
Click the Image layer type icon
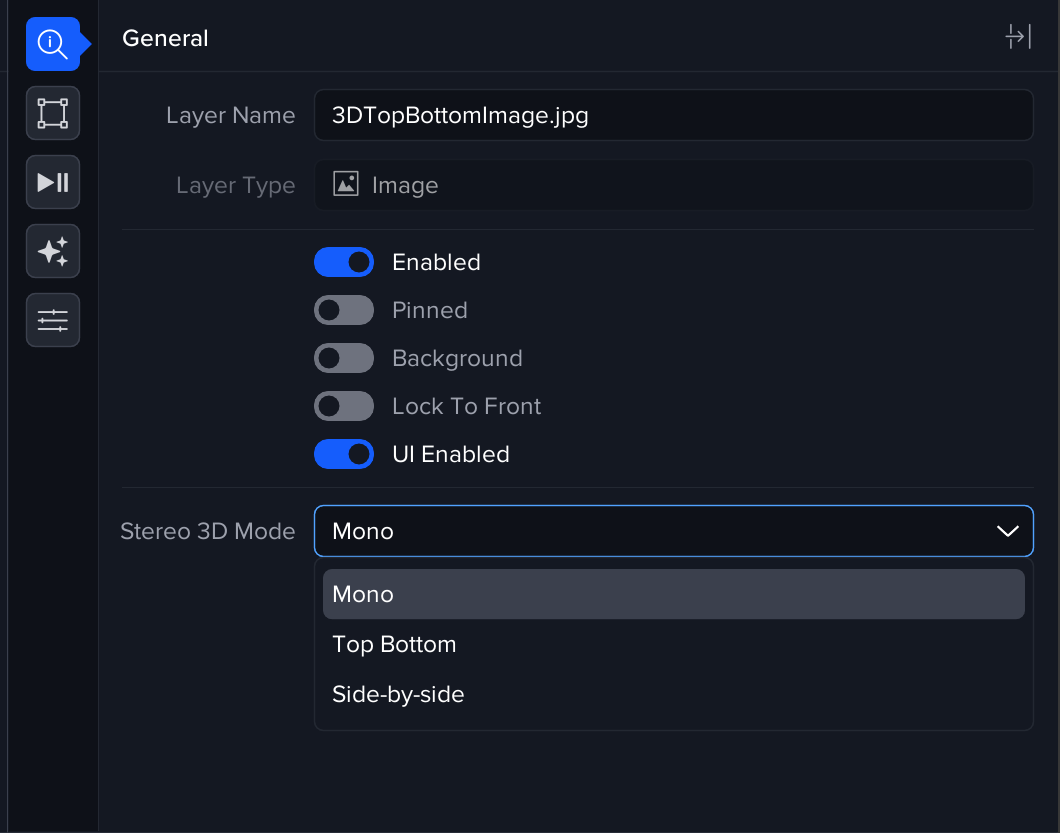346,185
